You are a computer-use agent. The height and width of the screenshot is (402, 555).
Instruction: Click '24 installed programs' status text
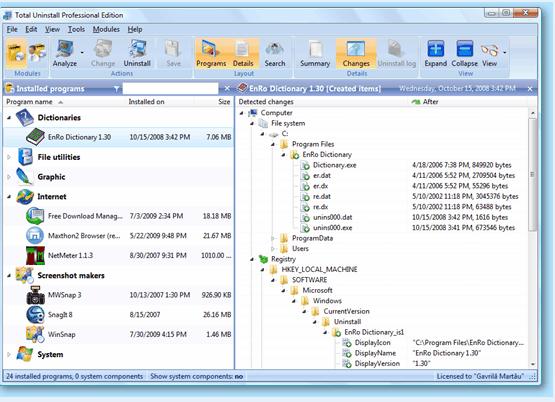(x=39, y=376)
